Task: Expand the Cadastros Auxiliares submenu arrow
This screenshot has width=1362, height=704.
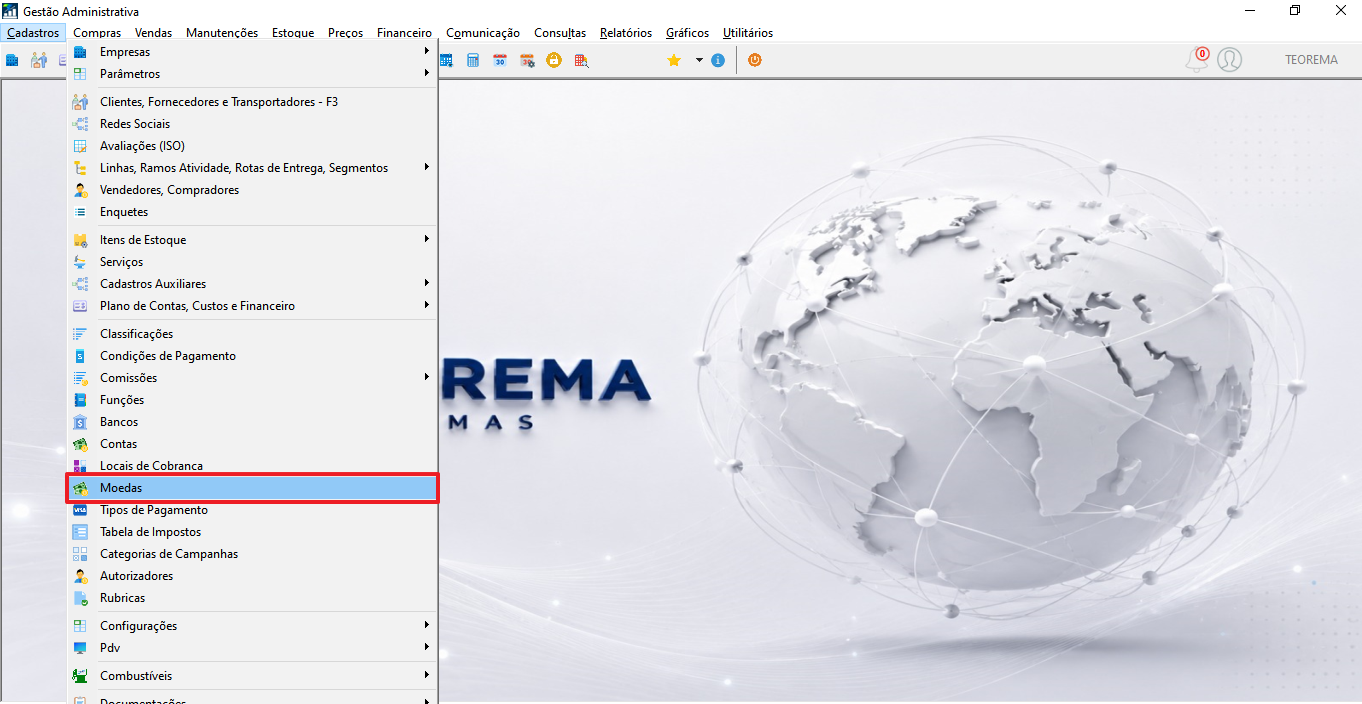Action: coord(426,283)
